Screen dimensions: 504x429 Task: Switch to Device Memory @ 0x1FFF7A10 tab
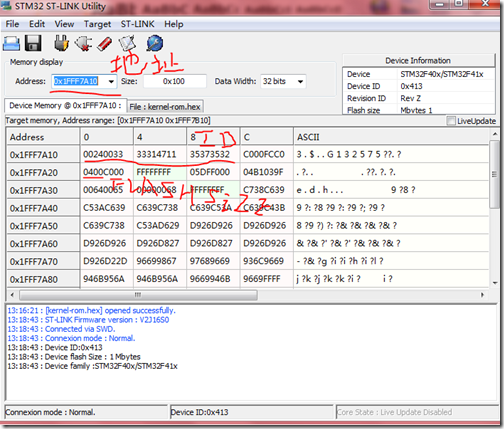point(65,106)
